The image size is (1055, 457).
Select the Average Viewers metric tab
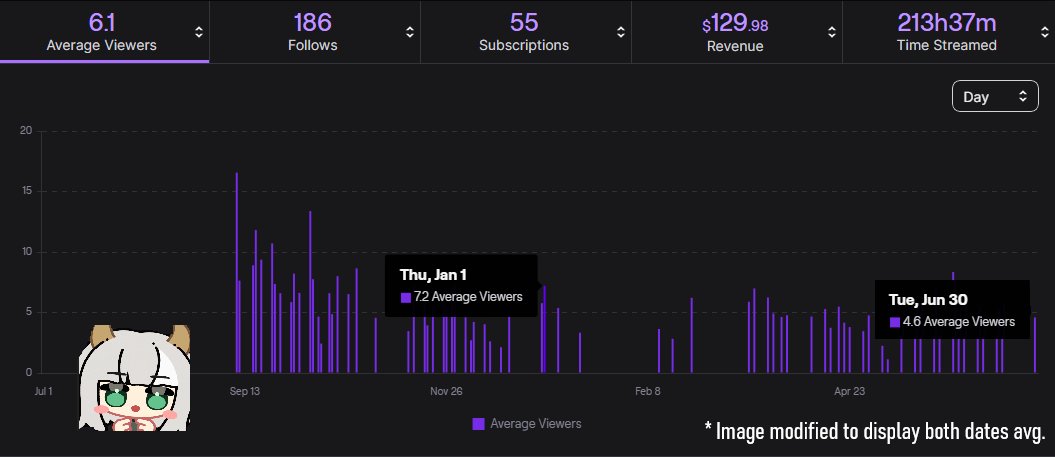tap(104, 32)
